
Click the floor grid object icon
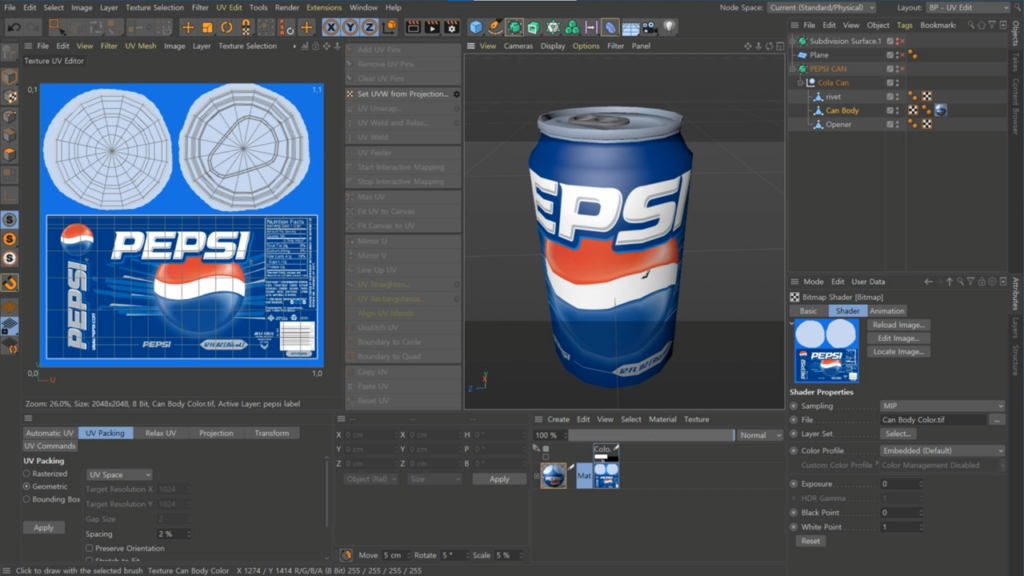click(x=630, y=27)
